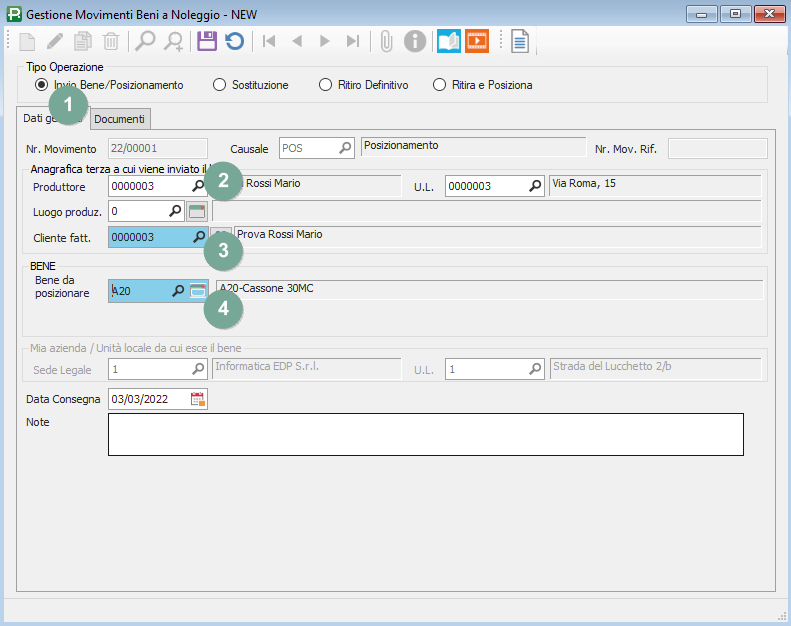Open the search magnifier in toolbar
The image size is (791, 626).
pyautogui.click(x=146, y=41)
